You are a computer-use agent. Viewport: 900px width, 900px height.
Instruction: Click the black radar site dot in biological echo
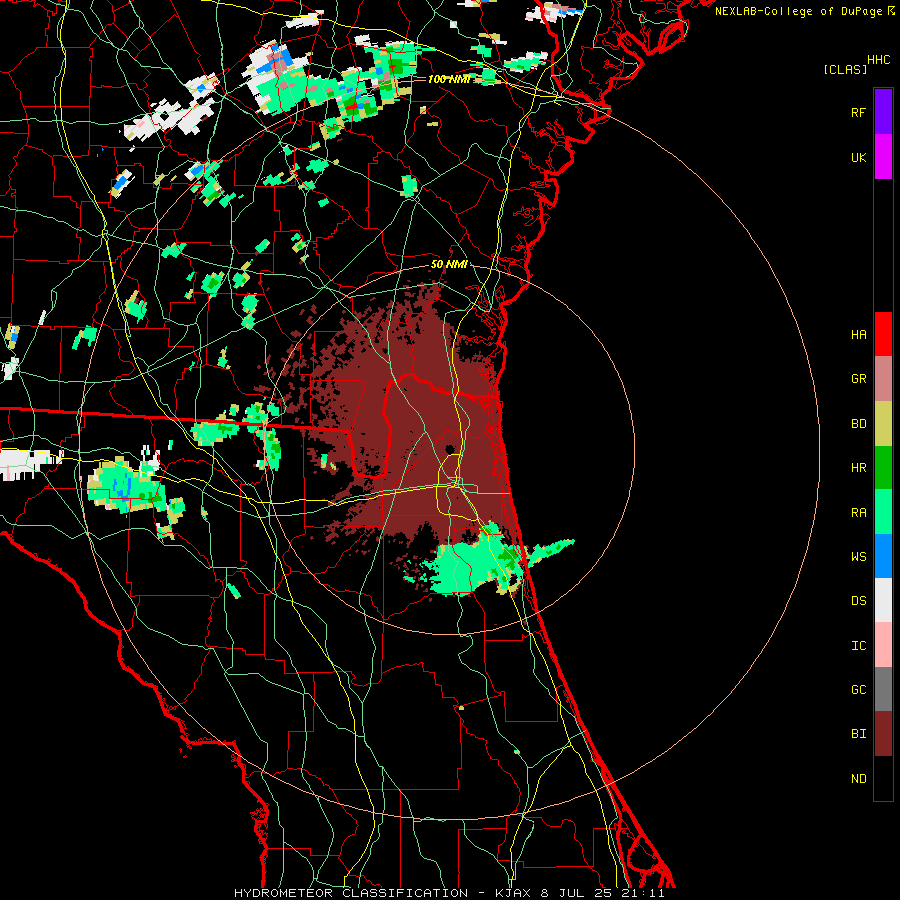pos(450,449)
